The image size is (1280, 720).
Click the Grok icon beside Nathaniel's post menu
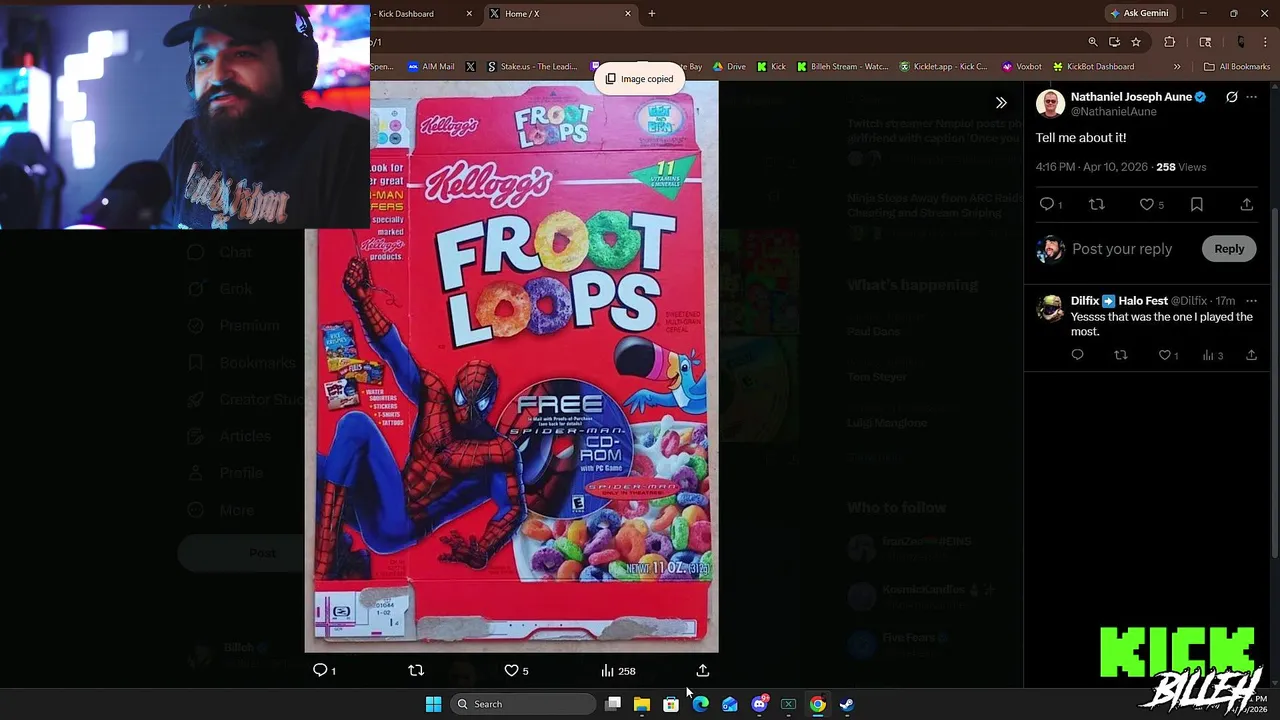(x=1231, y=97)
